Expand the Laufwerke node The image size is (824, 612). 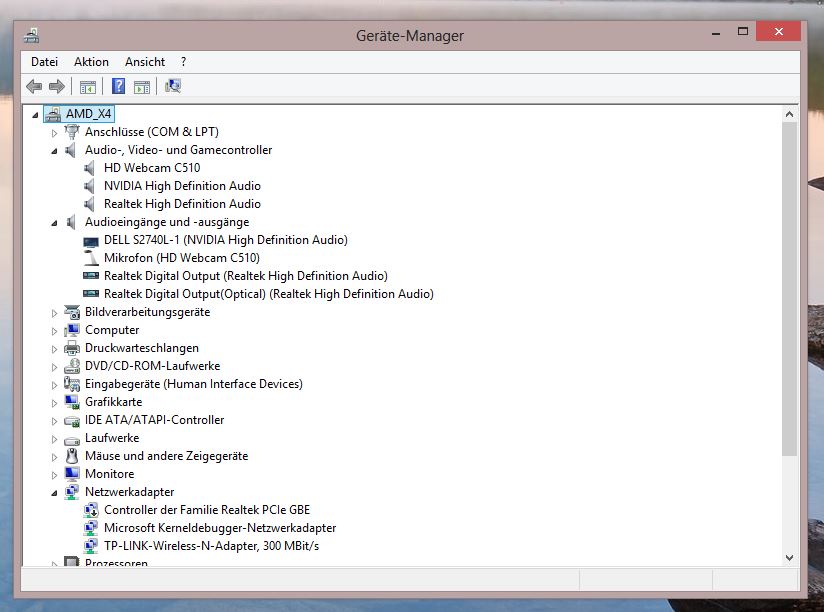(54, 439)
